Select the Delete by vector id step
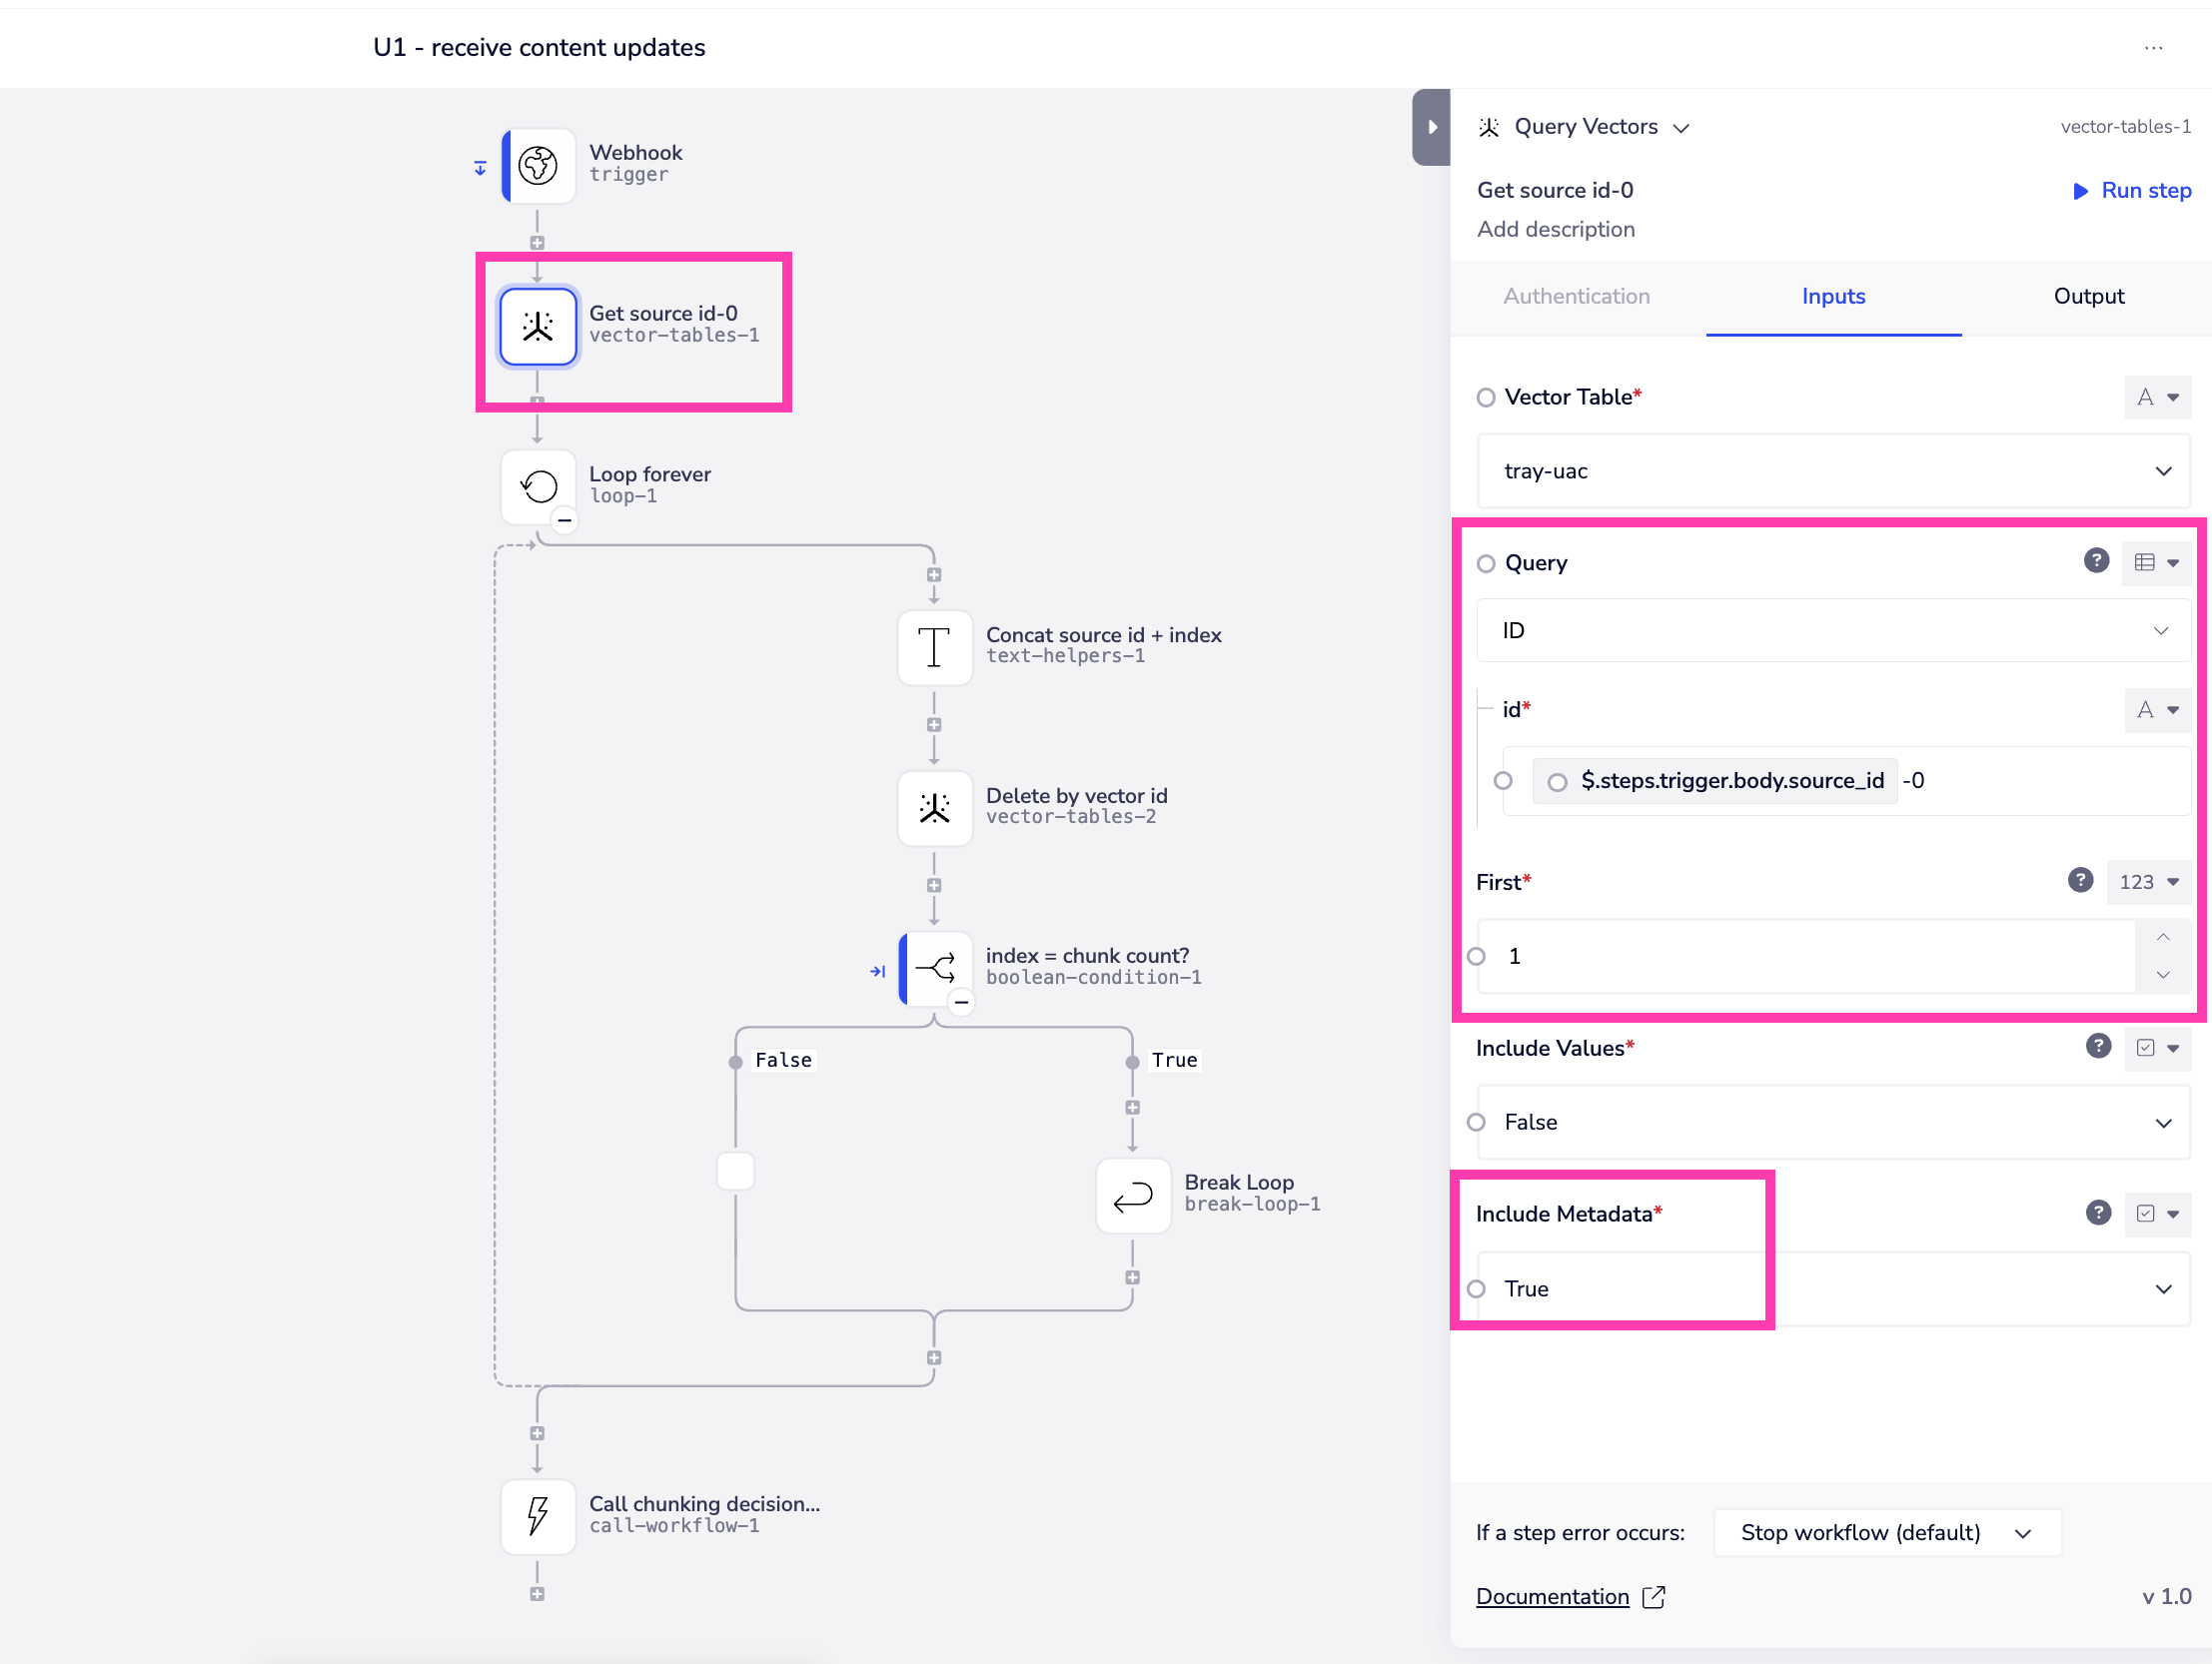This screenshot has height=1664, width=2212. [934, 807]
